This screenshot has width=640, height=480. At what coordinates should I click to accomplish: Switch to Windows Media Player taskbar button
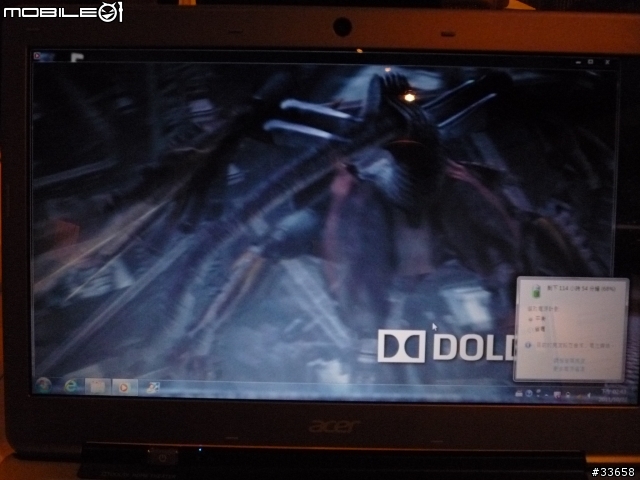click(124, 387)
